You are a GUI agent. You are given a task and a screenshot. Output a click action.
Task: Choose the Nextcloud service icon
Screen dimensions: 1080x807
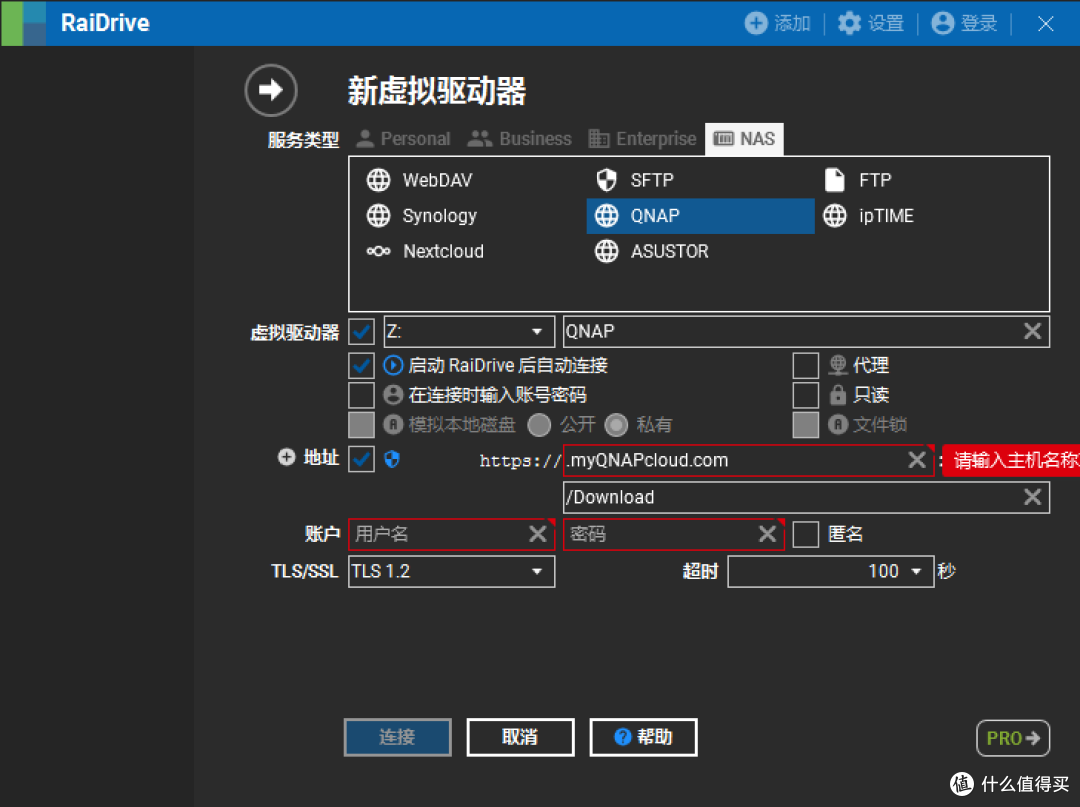[x=379, y=251]
